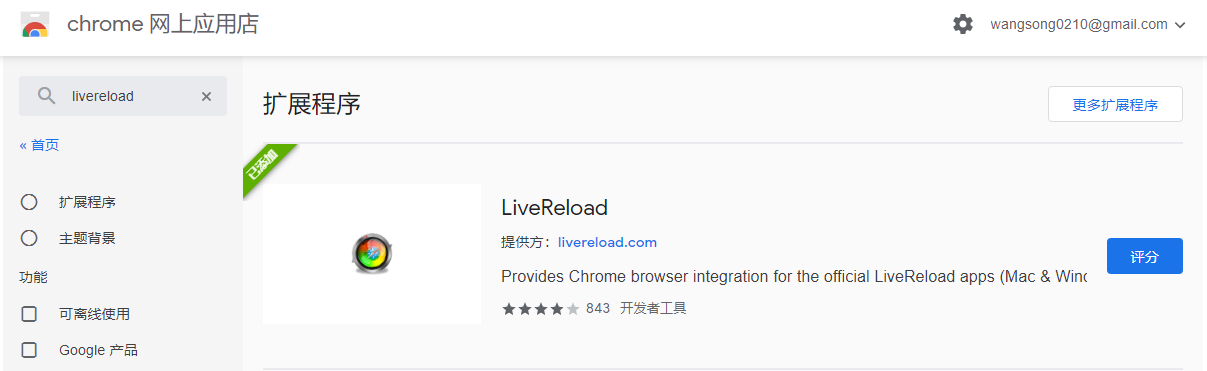Click the LiveReload extension icon thumbnail

(x=372, y=254)
